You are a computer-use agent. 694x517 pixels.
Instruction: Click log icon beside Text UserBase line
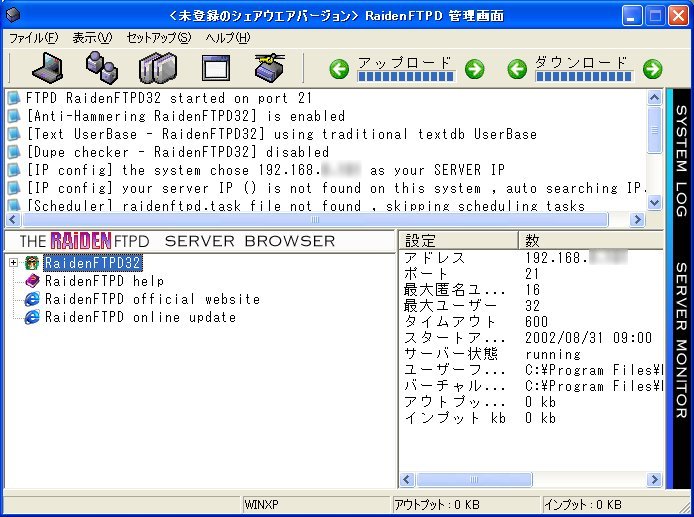(x=14, y=134)
